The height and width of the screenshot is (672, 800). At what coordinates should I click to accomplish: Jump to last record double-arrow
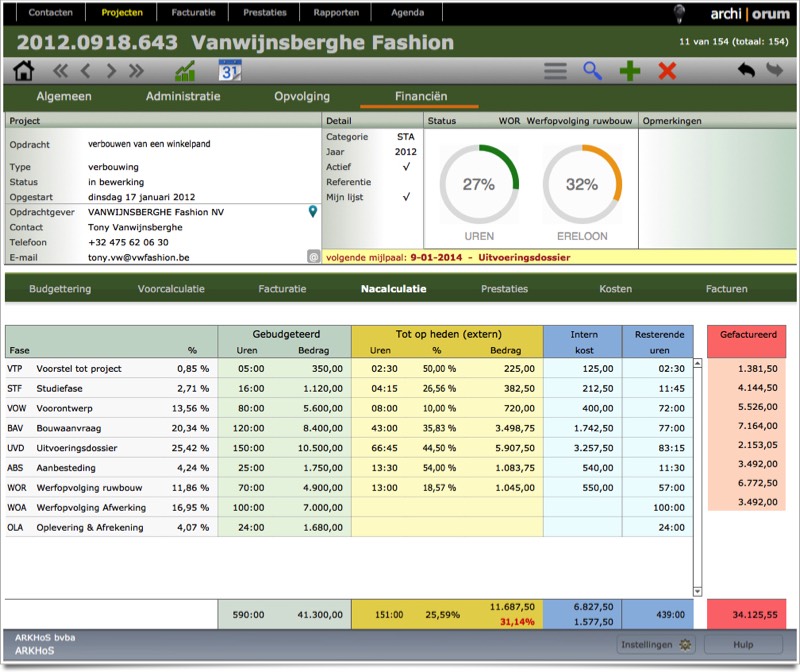point(136,71)
